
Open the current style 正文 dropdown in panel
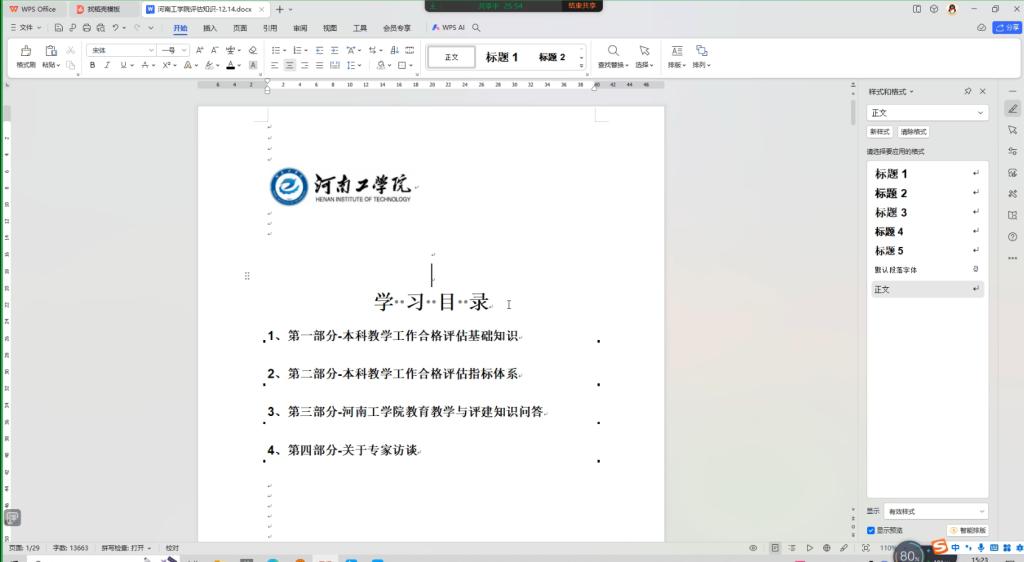pos(927,113)
